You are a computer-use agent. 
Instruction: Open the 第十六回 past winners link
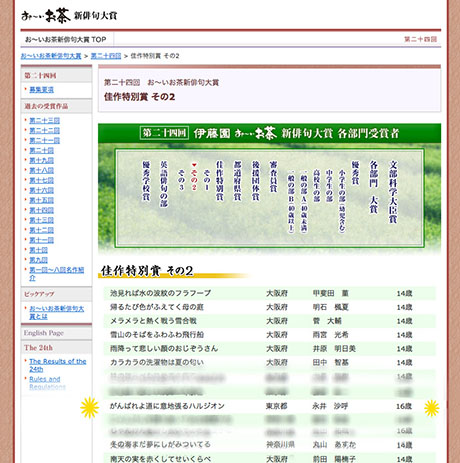coord(42,190)
